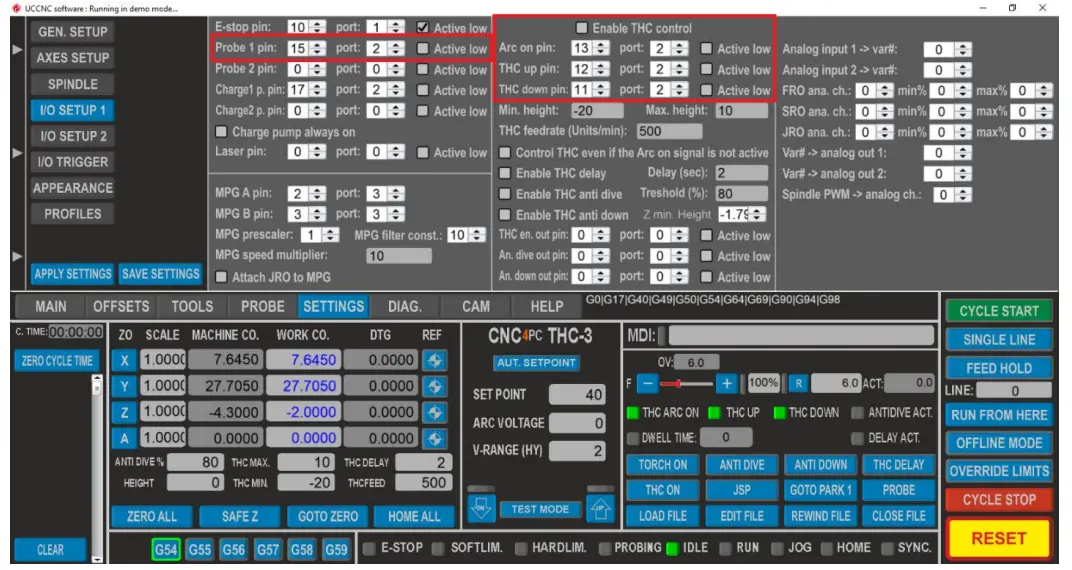Click the A axis reference home icon
The width and height of the screenshot is (1072, 570).
434,438
